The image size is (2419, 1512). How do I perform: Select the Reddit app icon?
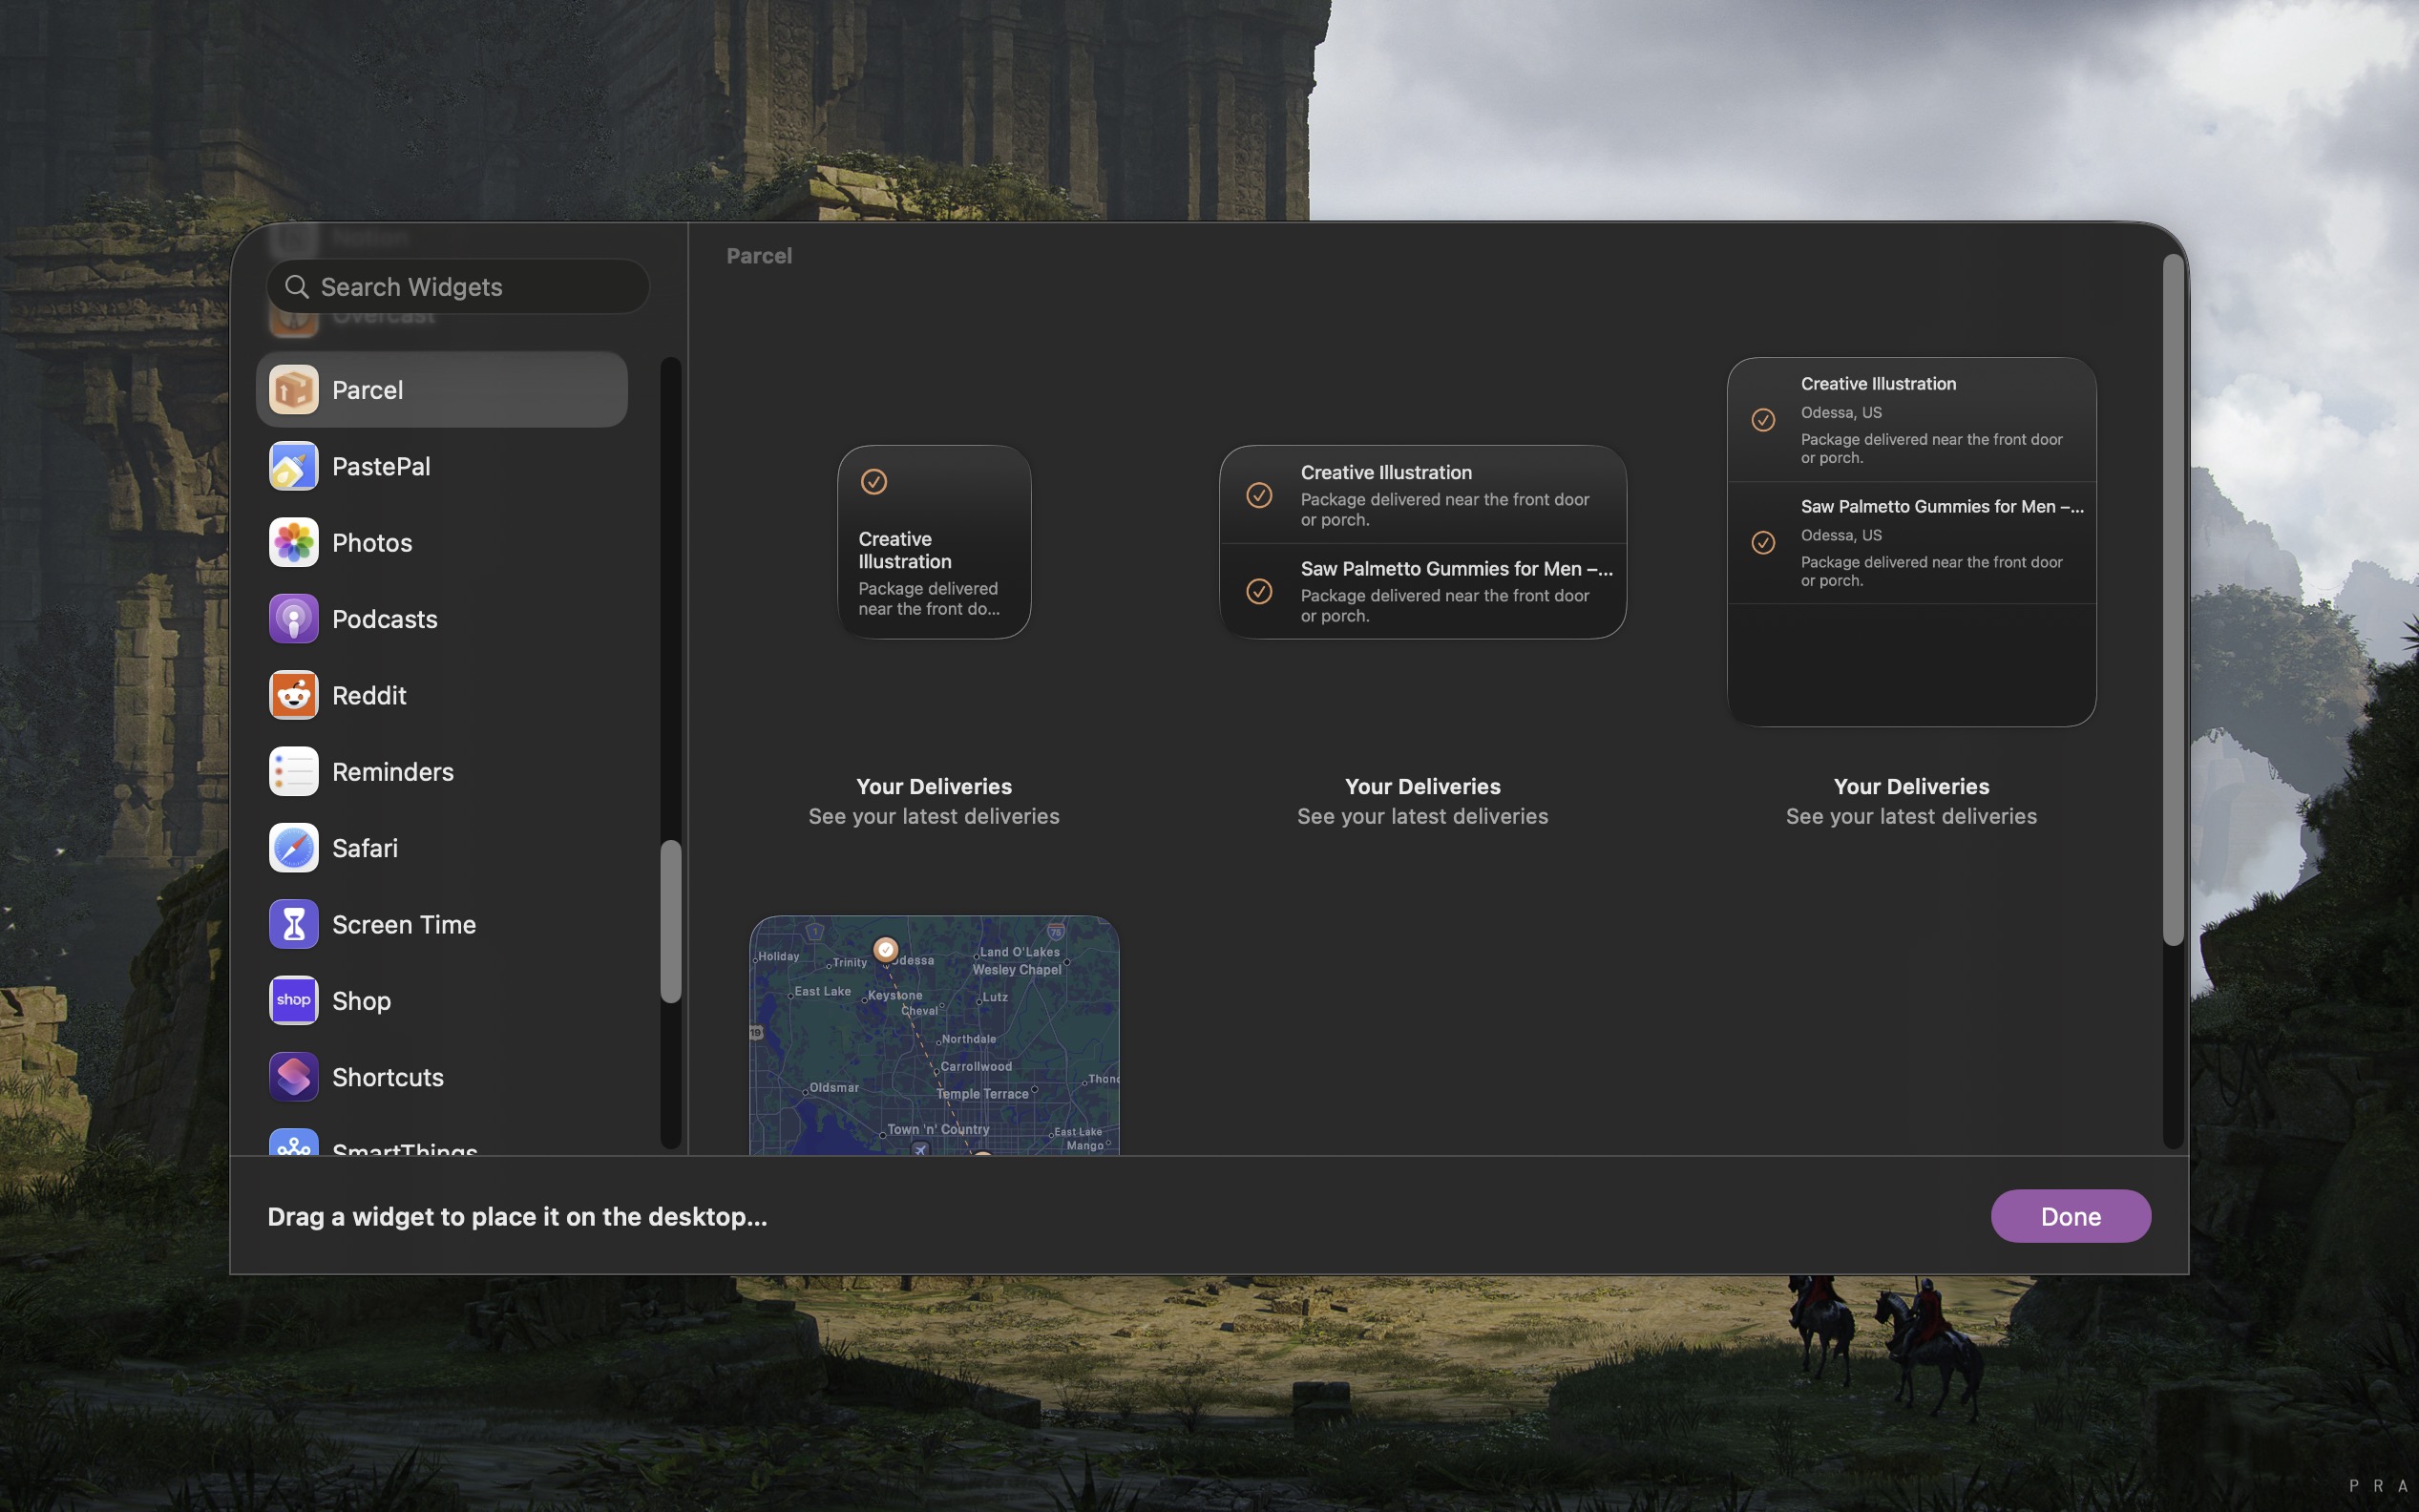tap(293, 695)
